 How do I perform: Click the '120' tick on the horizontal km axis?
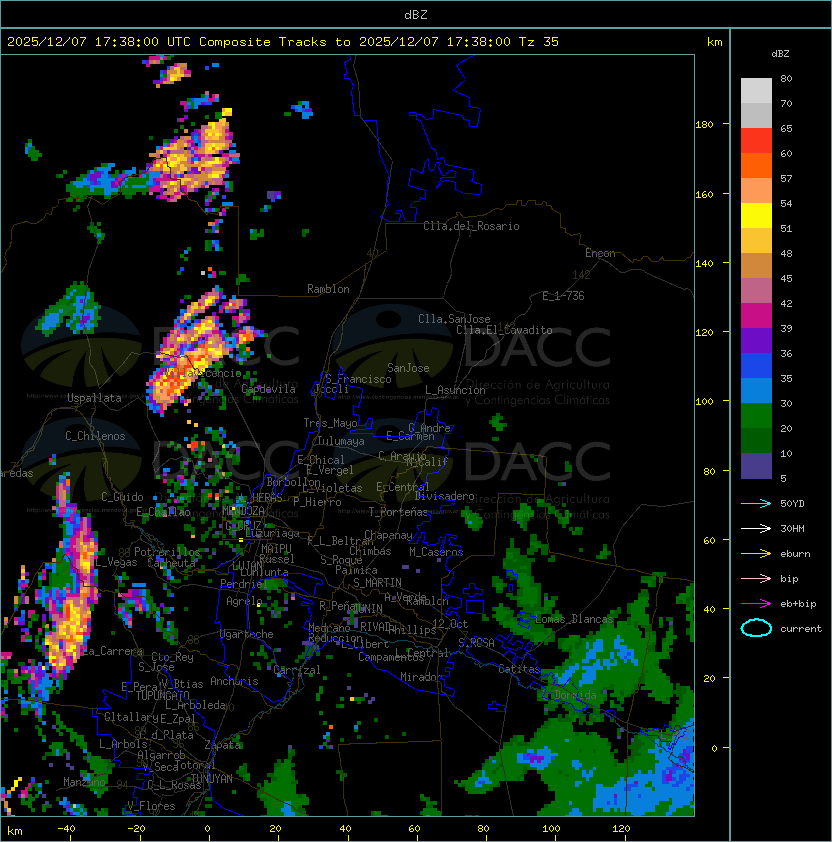621,829
